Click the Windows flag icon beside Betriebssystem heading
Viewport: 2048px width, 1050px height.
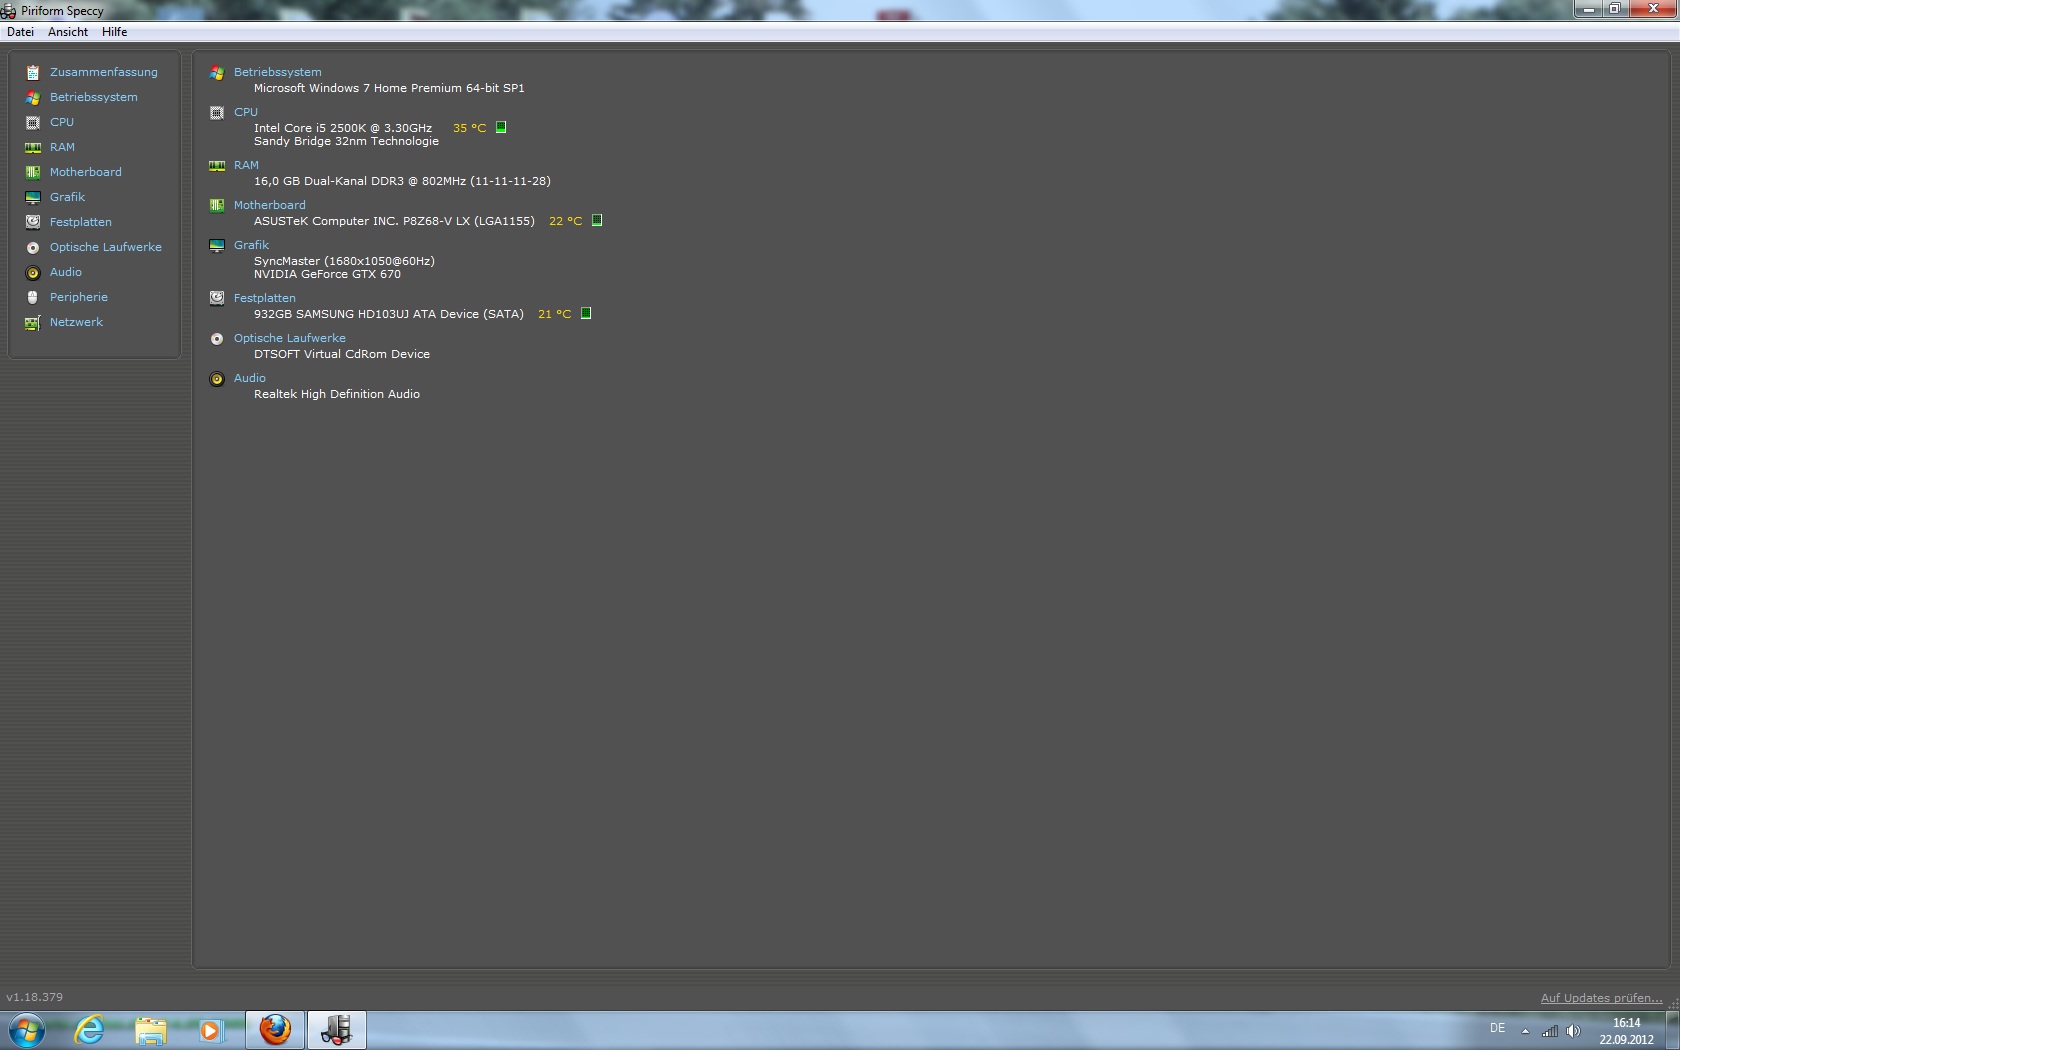(217, 73)
